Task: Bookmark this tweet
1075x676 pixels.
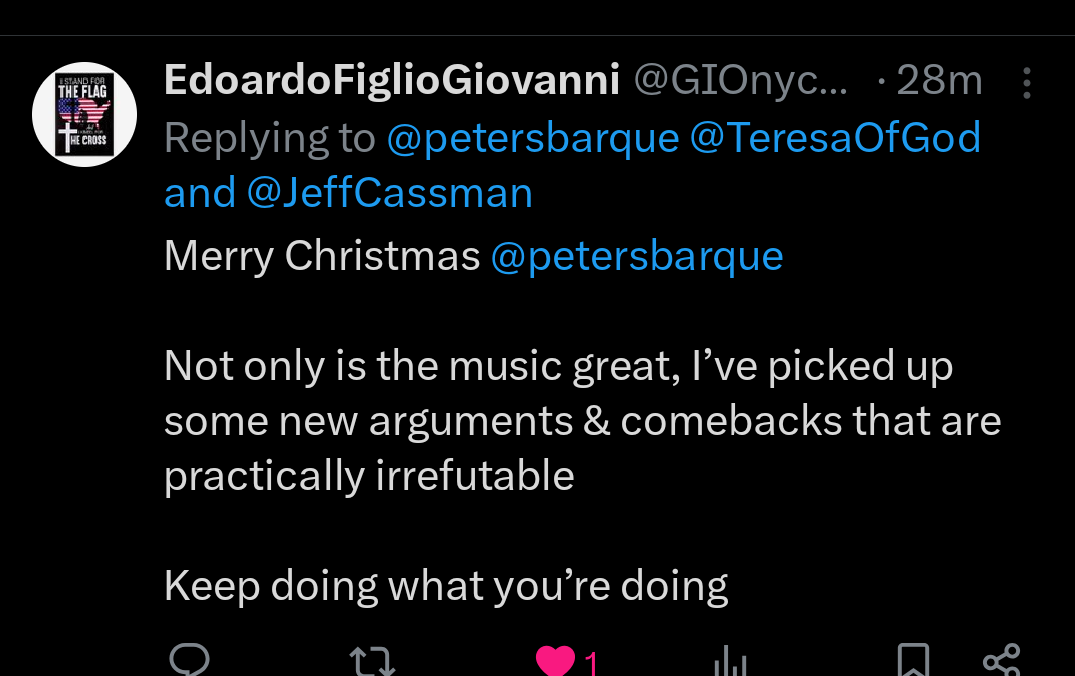Action: coord(912,661)
